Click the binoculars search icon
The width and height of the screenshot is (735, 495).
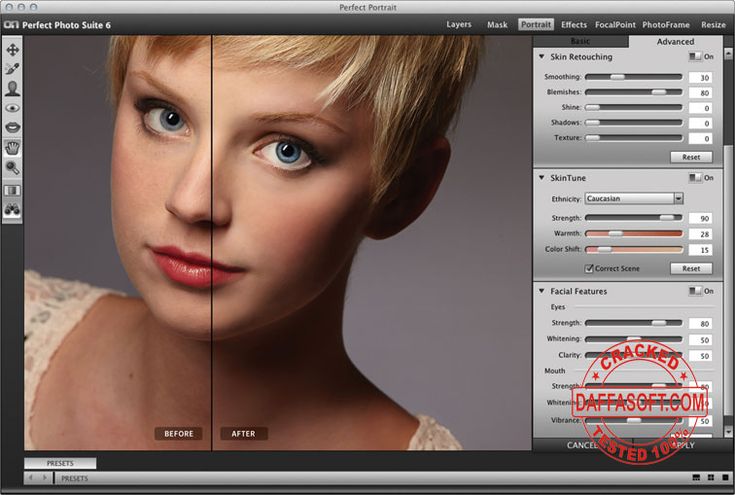click(x=13, y=210)
